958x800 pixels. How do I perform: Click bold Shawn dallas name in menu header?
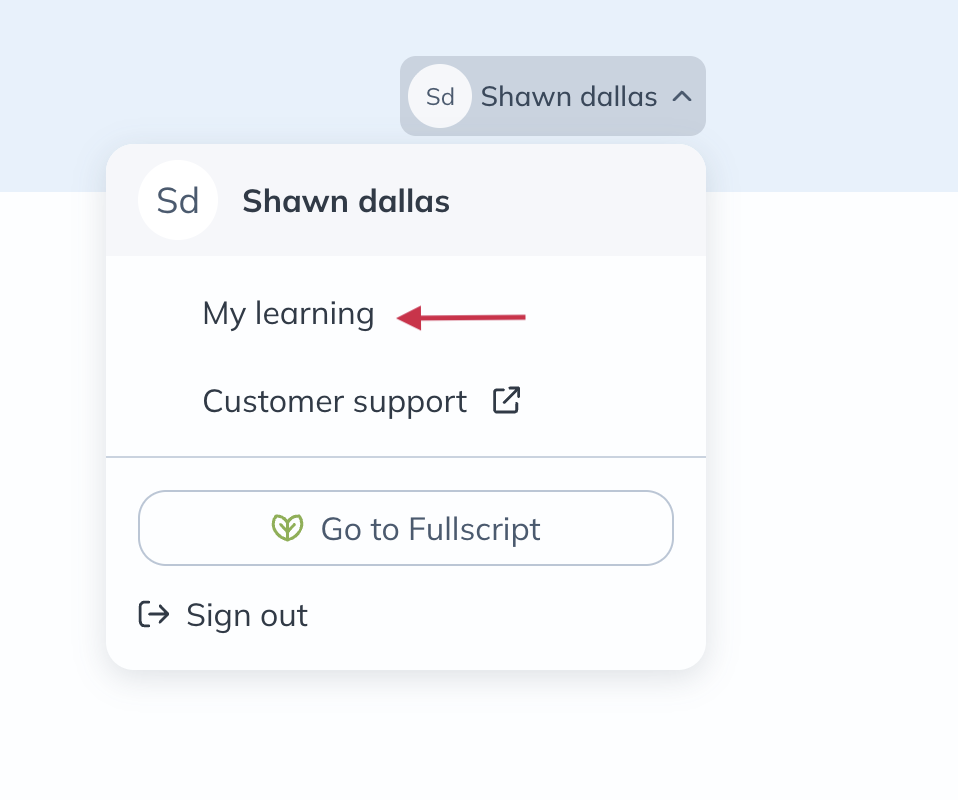coord(346,202)
